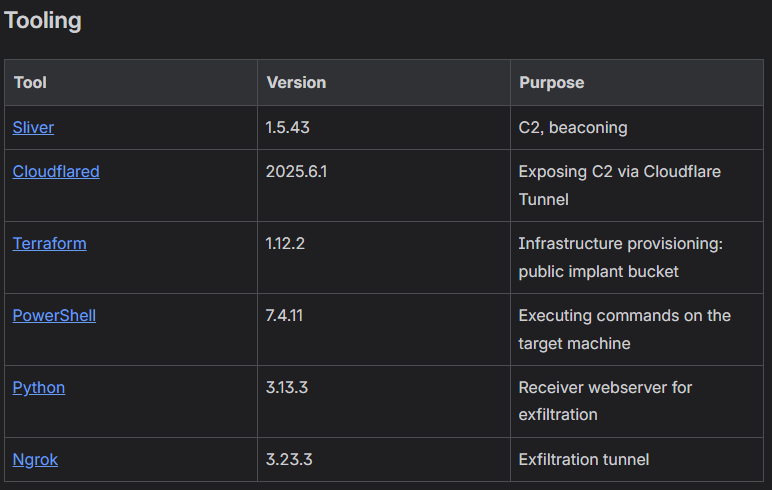This screenshot has width=772, height=490.
Task: Click the "Exposing C2 via Cloudflare Tunnel" cell
Action: 619,185
